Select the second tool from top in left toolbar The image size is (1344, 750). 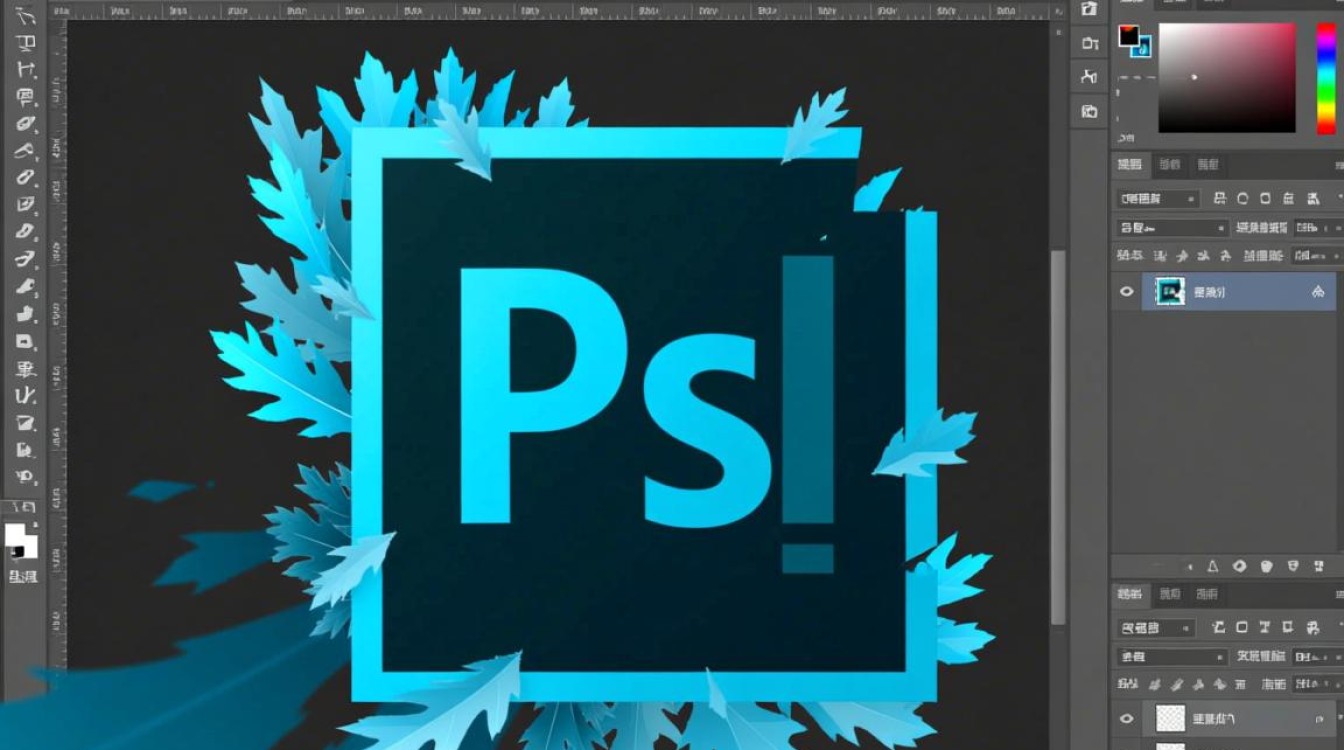(25, 44)
